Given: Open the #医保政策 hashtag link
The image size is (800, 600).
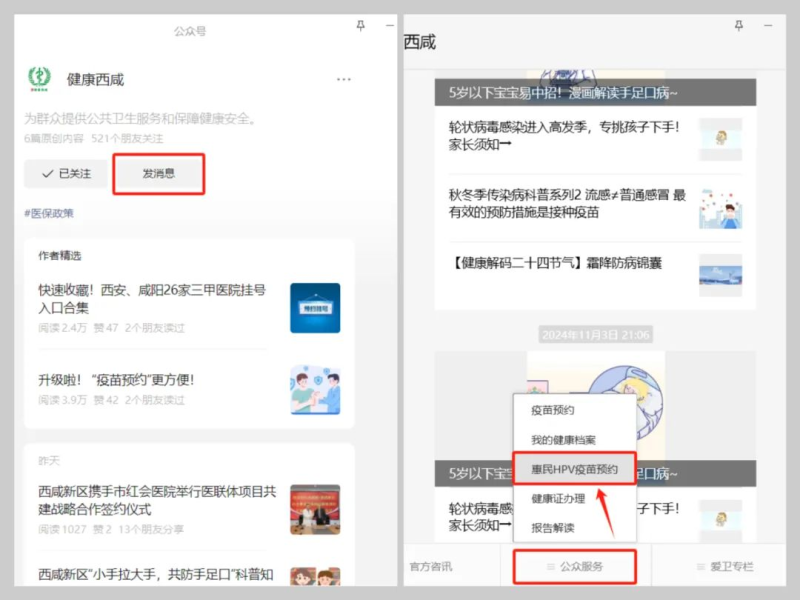Looking at the screenshot, I should pos(49,213).
